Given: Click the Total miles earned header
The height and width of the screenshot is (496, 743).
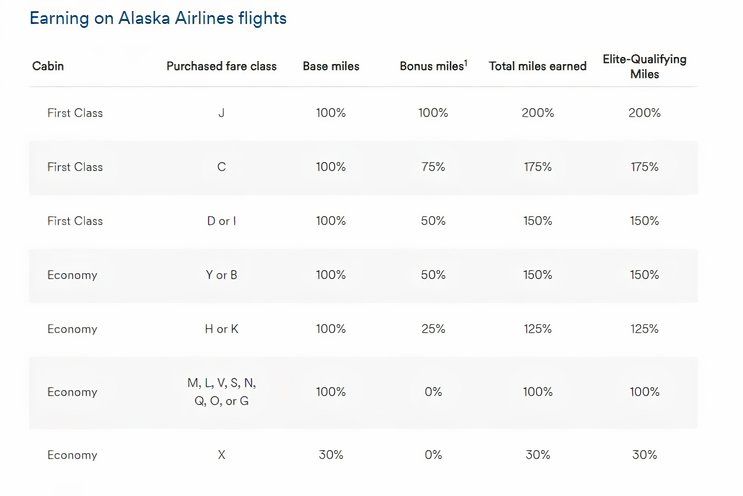Looking at the screenshot, I should coord(537,66).
